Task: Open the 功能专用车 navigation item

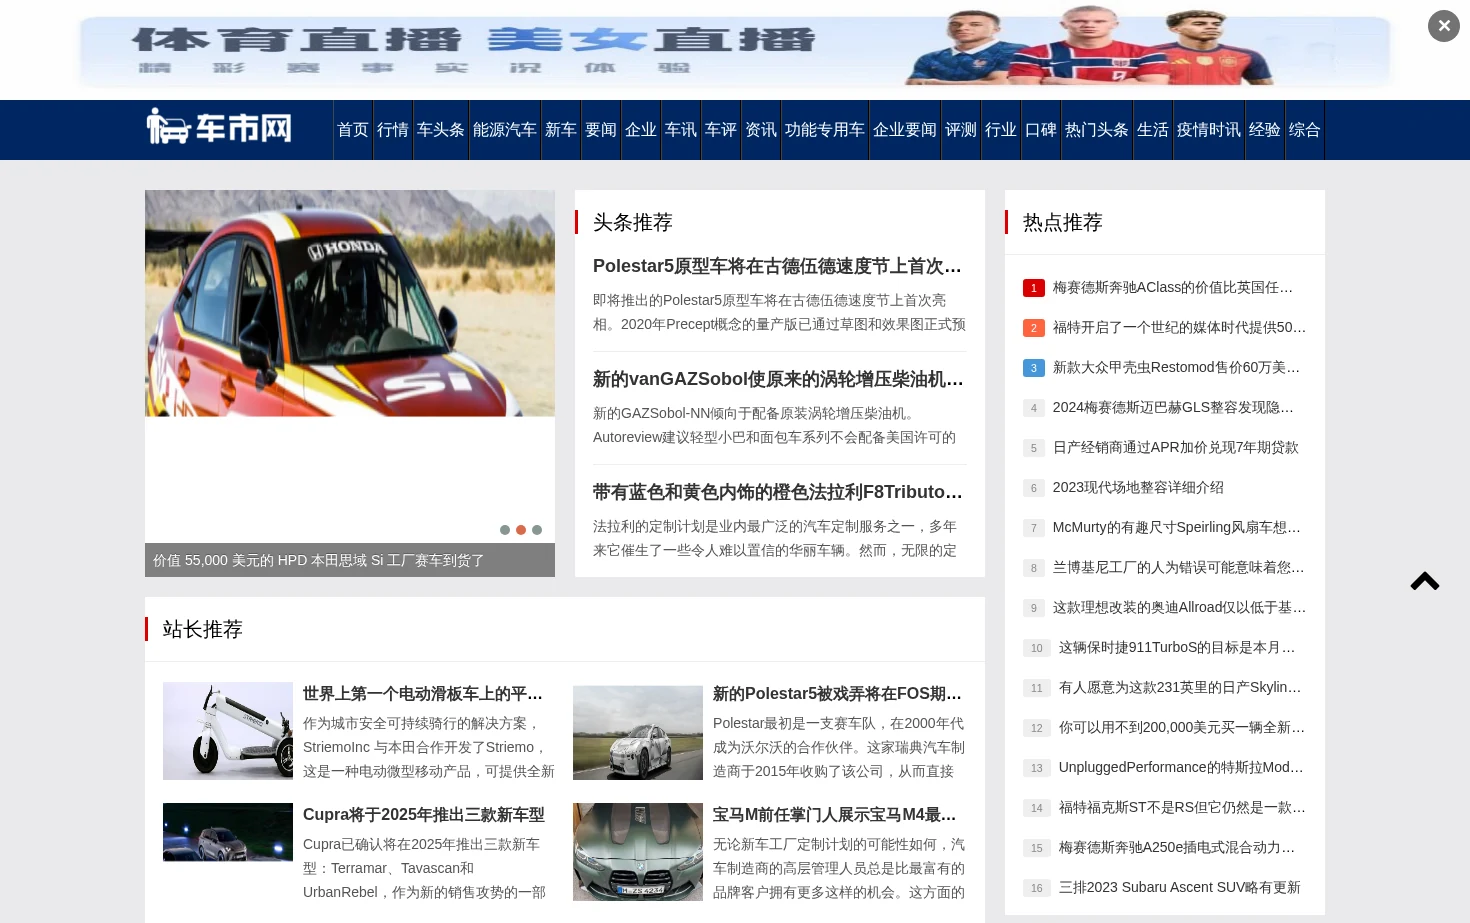Action: tap(825, 130)
